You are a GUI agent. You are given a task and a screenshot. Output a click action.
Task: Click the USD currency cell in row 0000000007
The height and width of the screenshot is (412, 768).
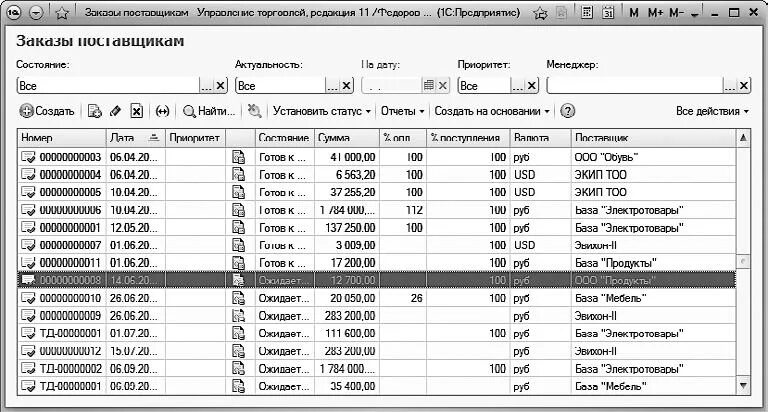point(540,245)
